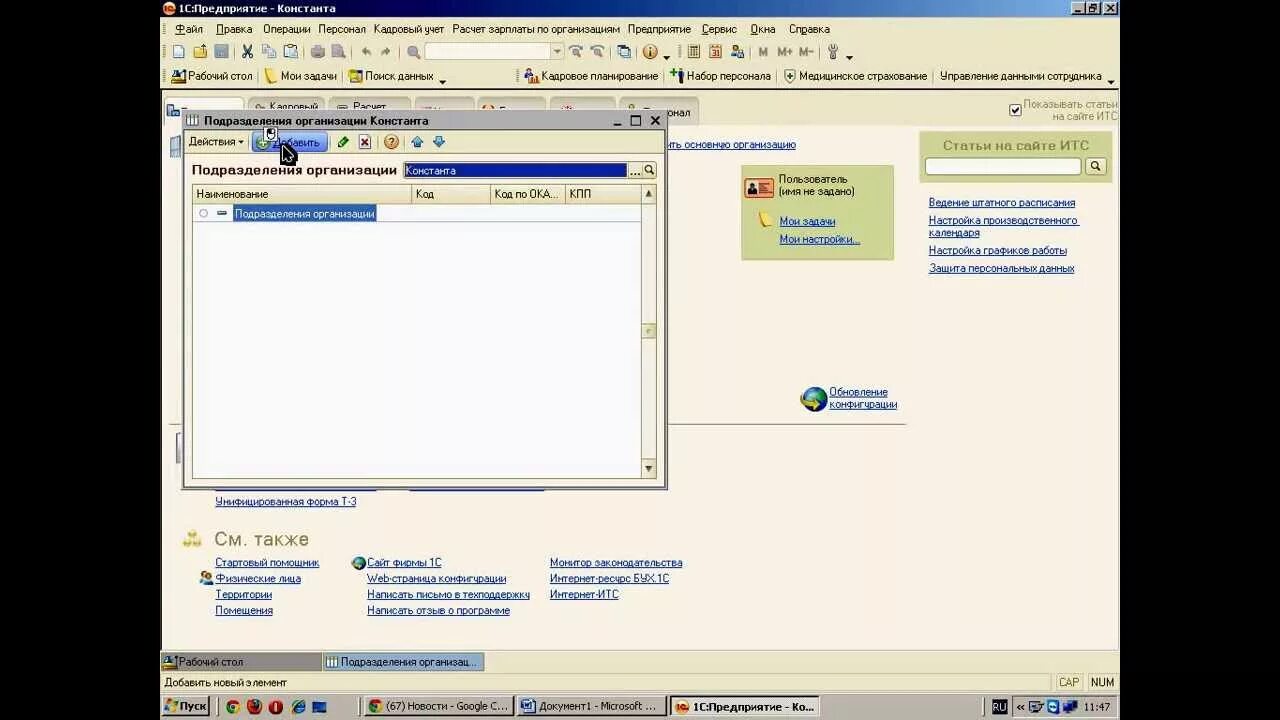Screen dimensions: 1280x720
Task: Switch to Google Chrome Новости in taskbar
Action: (x=439, y=706)
